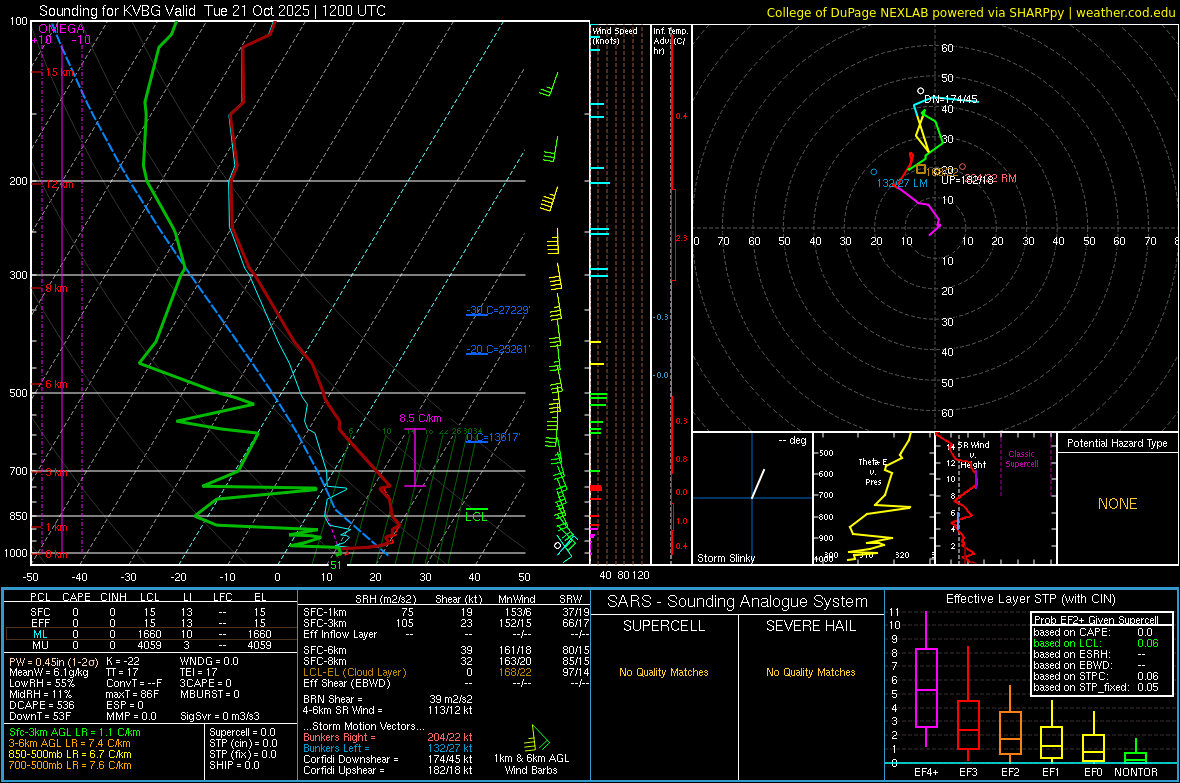Click No Quality Matches under SUPERCELL
1180x783 pixels.
coord(664,672)
